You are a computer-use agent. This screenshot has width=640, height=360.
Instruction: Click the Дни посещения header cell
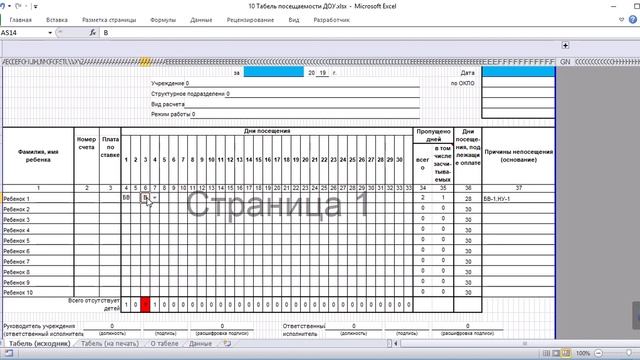tap(267, 131)
